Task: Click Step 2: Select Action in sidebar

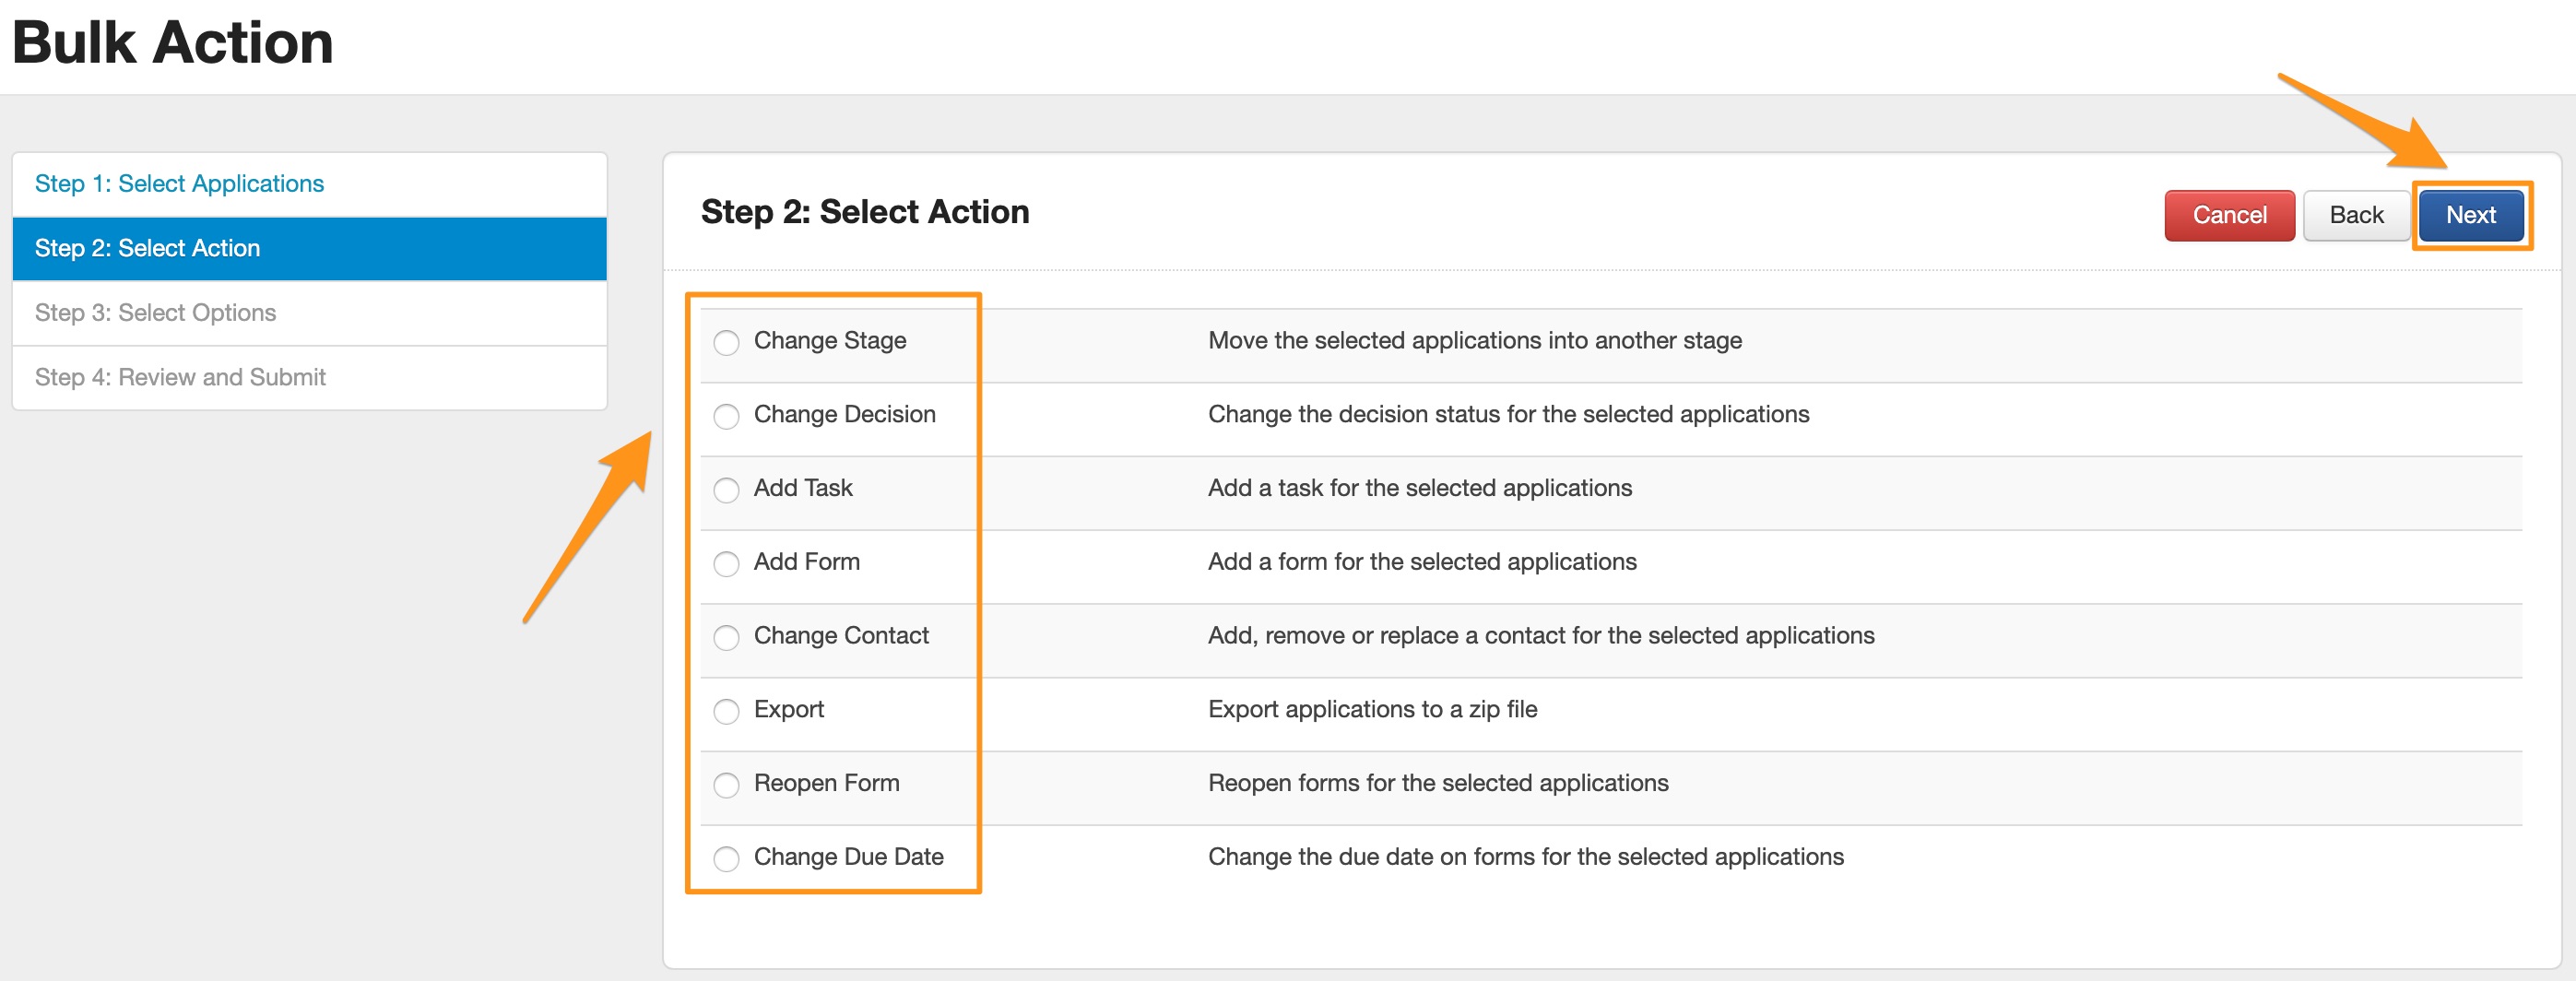Action: (x=147, y=248)
